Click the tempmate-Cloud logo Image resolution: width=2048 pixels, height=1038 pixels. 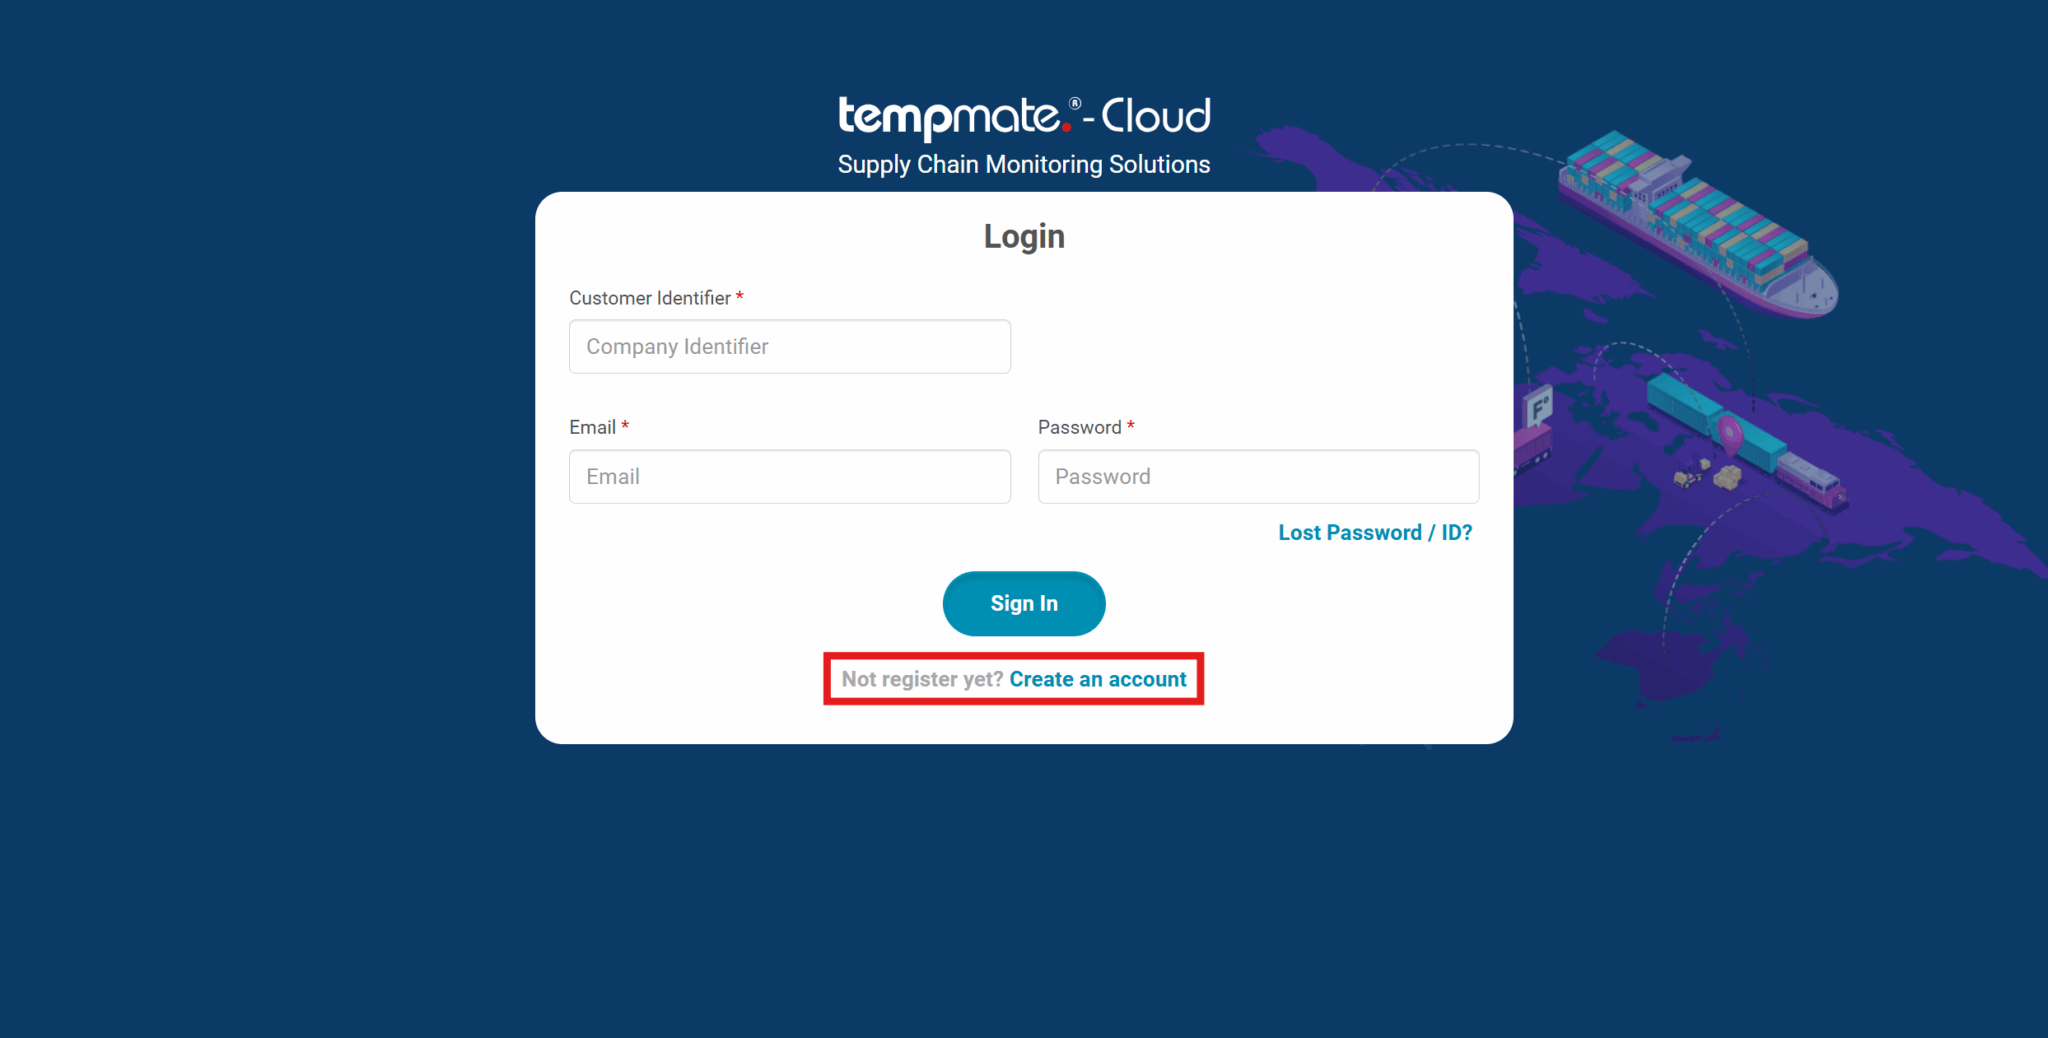point(1024,117)
